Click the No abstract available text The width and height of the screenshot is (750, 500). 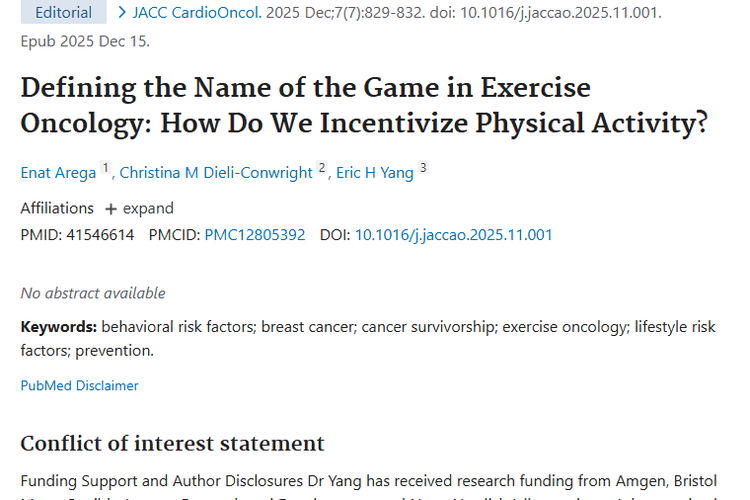(93, 293)
